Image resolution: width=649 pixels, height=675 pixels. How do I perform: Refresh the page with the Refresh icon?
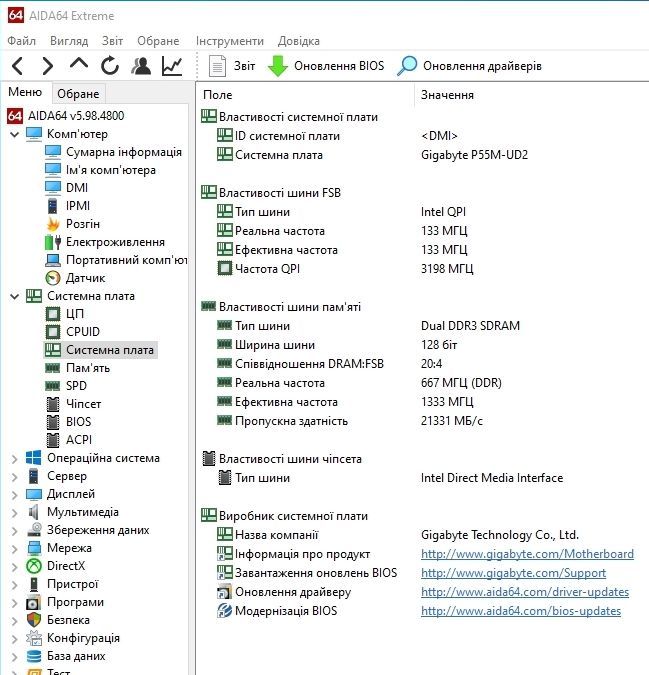(110, 66)
